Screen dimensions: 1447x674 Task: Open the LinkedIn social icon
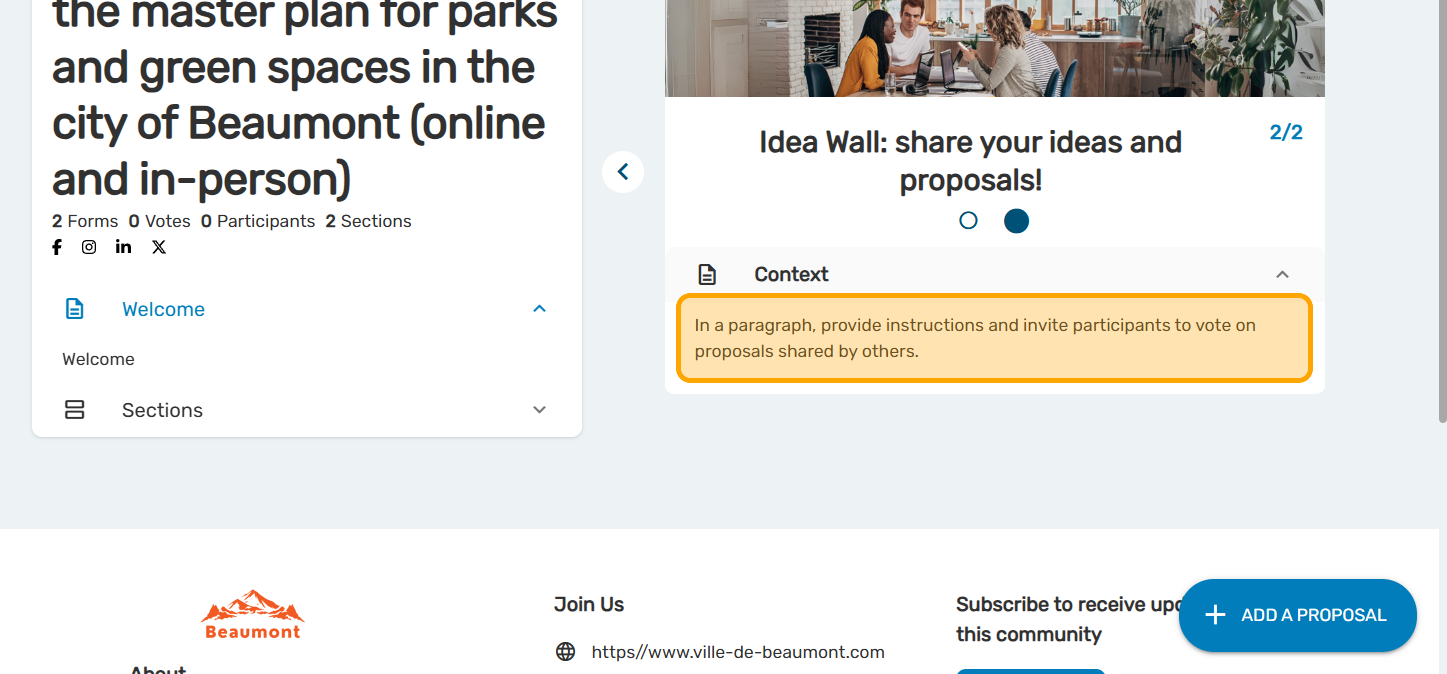click(123, 247)
